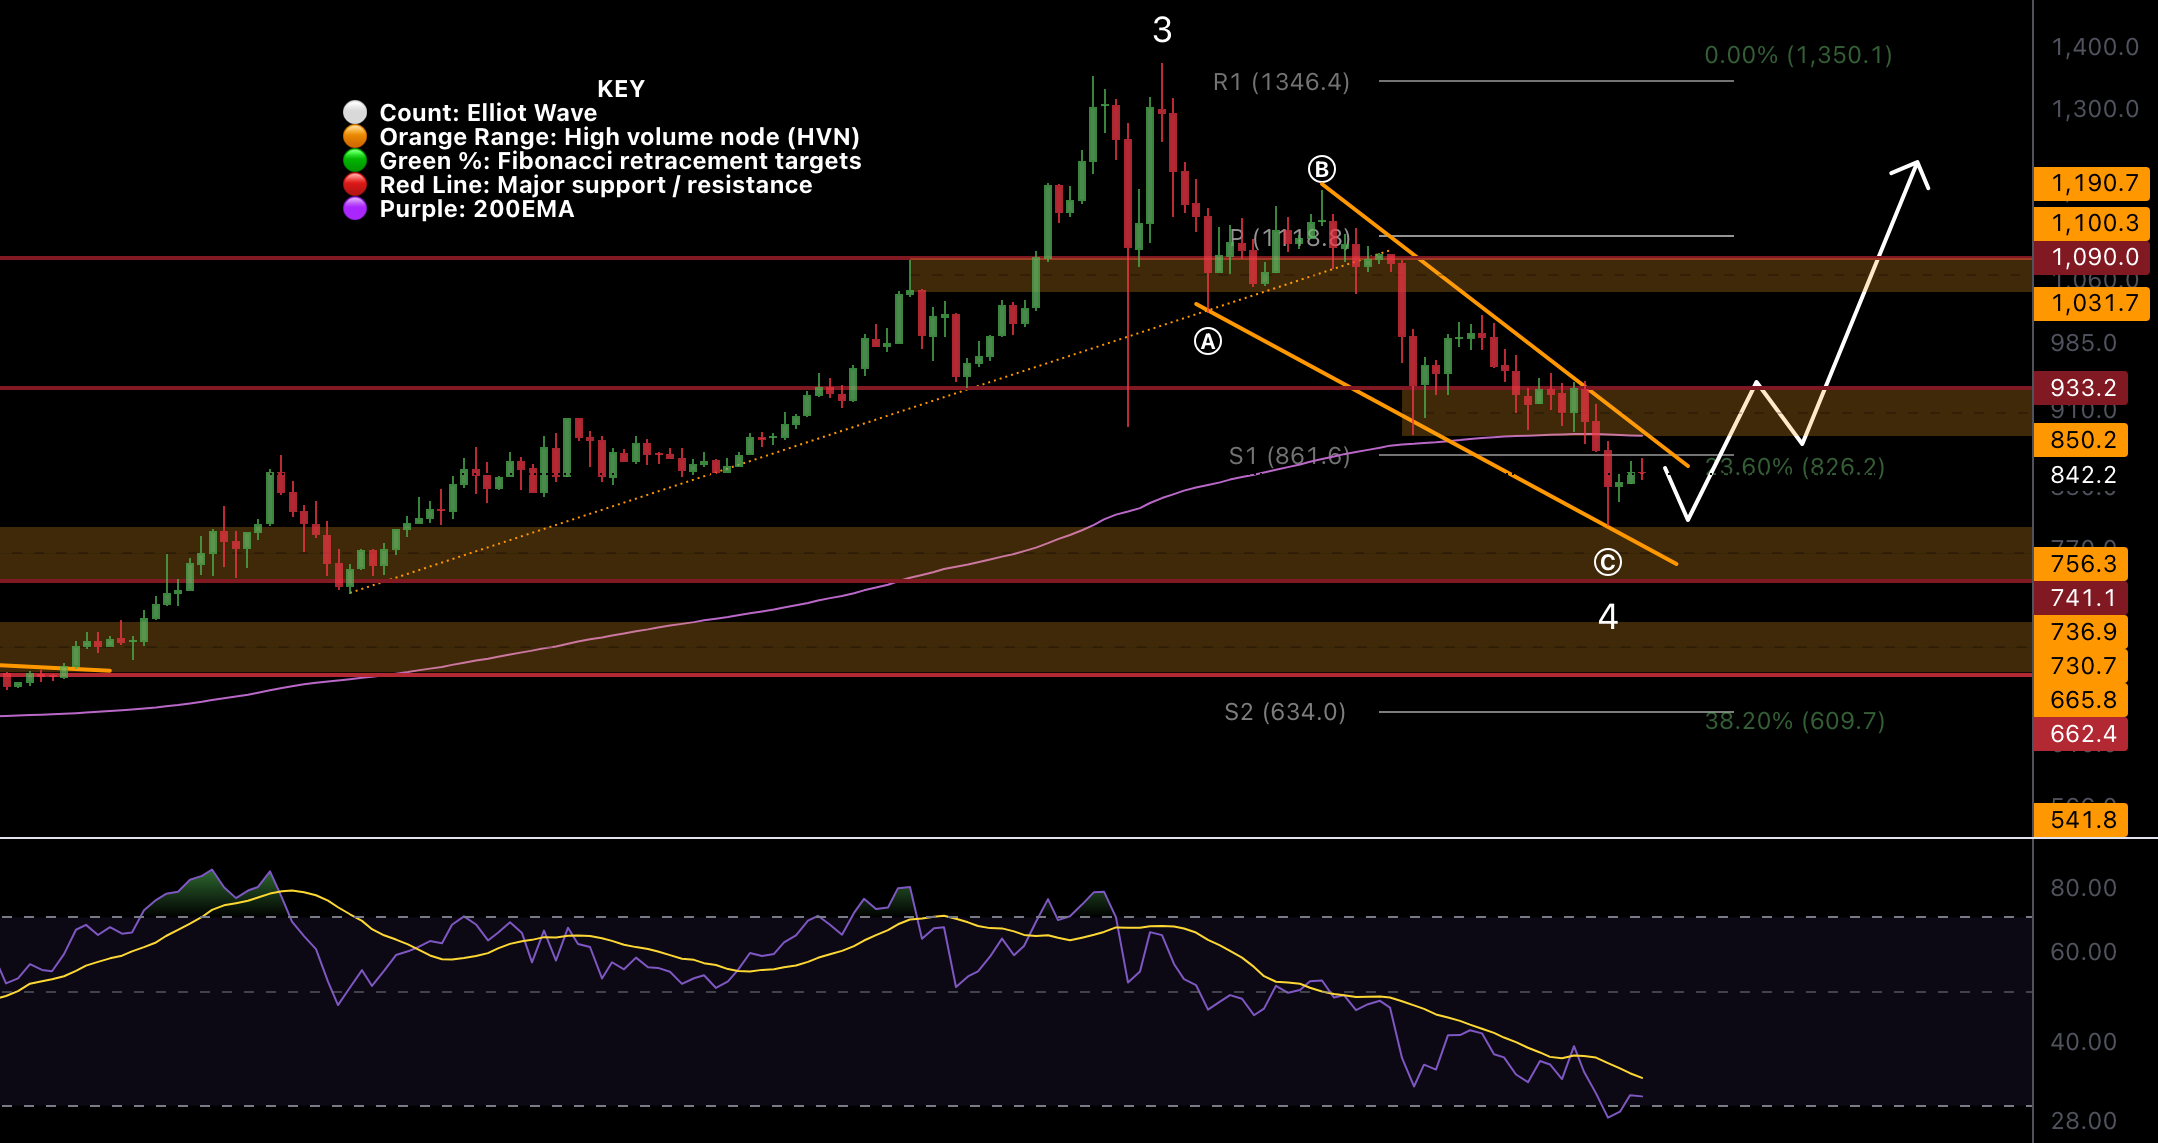
Task: Click the current price label 842.2
Action: [x=2082, y=475]
